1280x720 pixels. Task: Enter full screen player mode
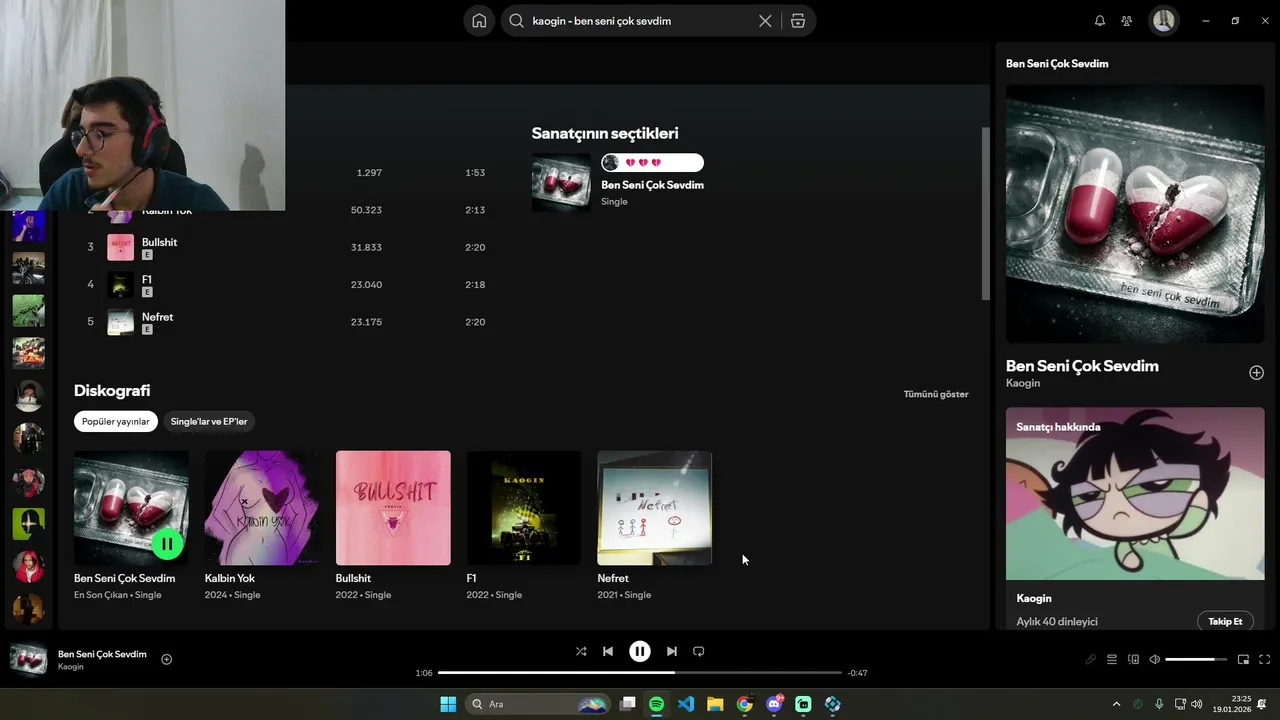1265,659
